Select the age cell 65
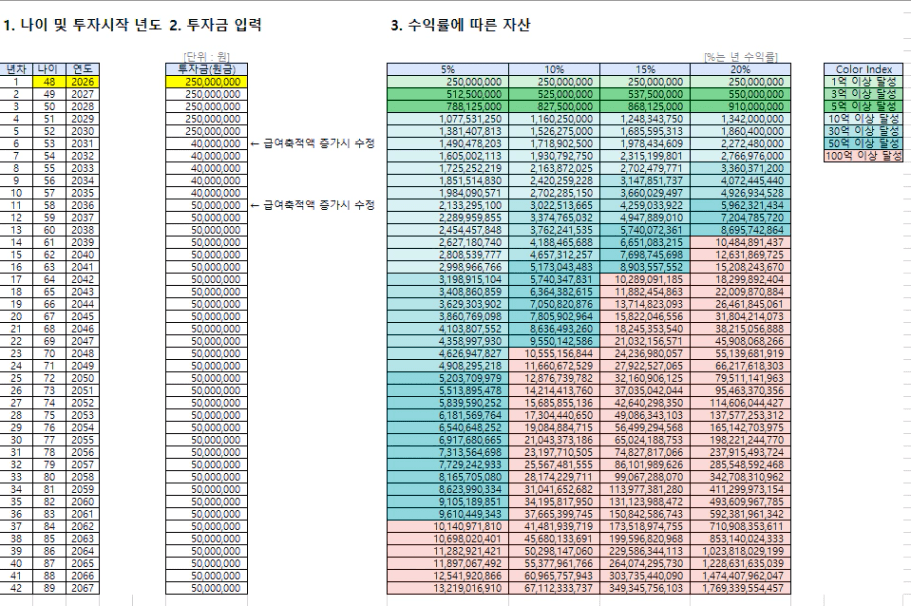The image size is (911, 606). (49, 292)
